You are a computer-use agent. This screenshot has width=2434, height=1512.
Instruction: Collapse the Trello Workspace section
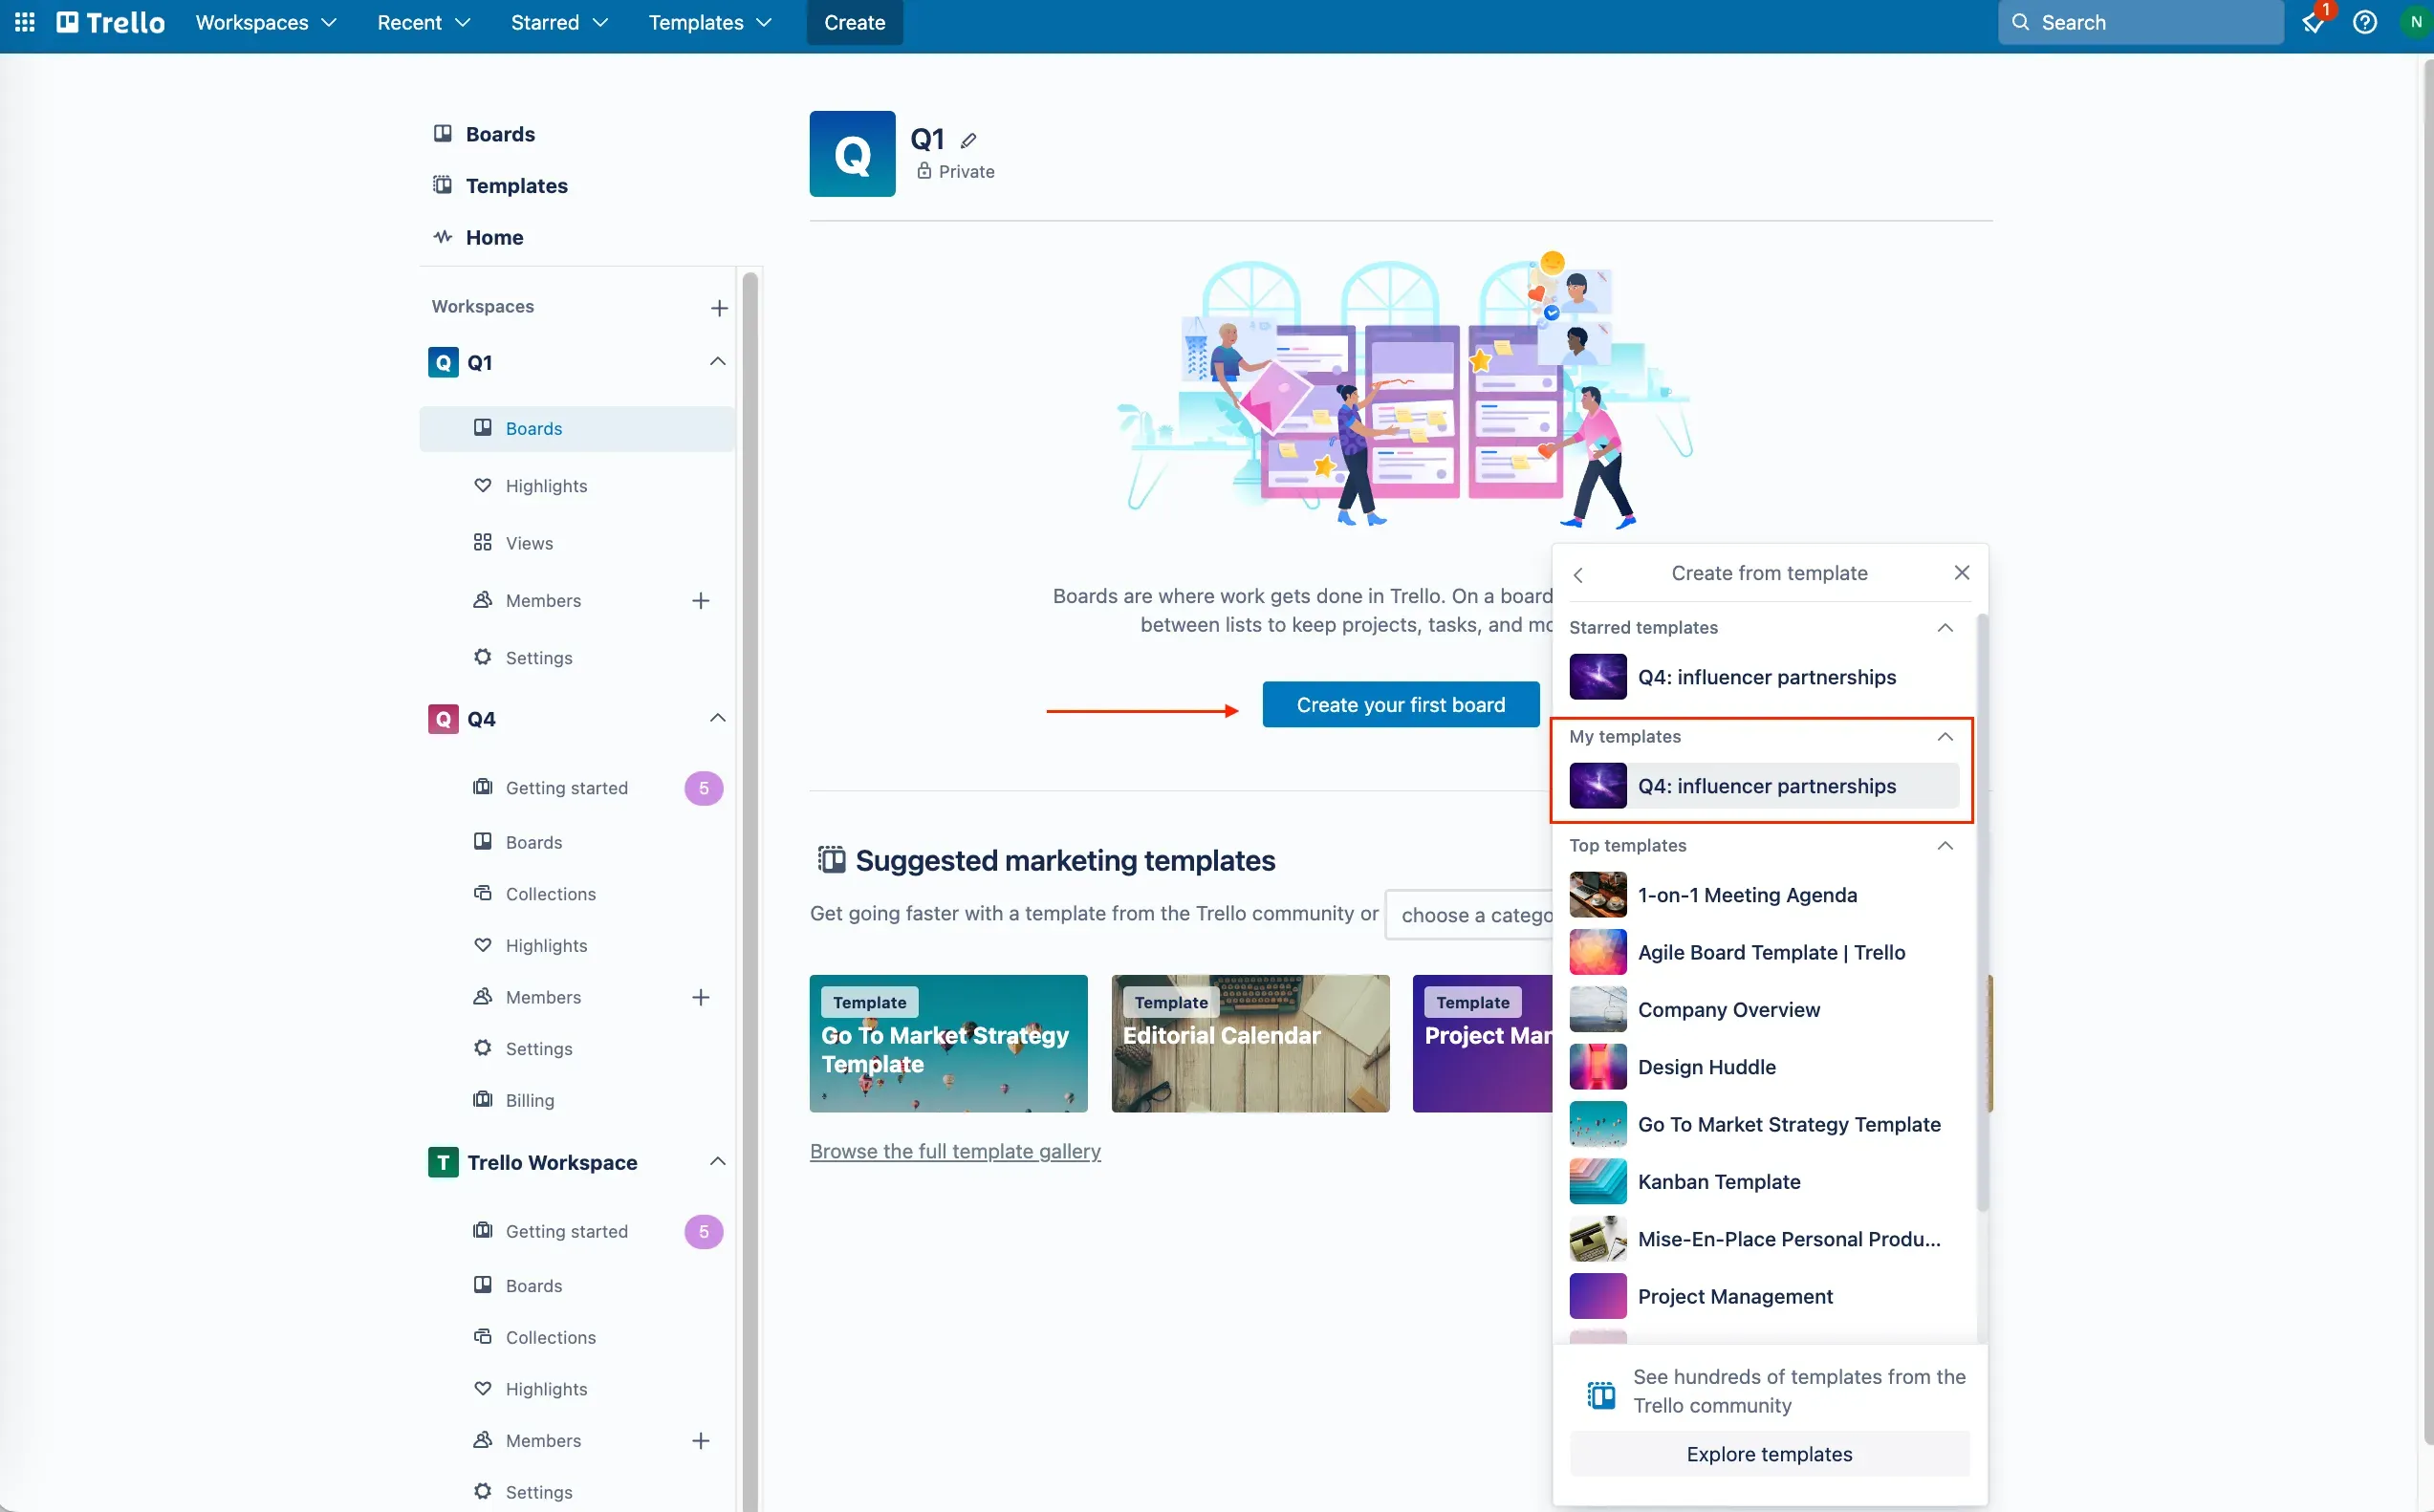click(x=714, y=1162)
